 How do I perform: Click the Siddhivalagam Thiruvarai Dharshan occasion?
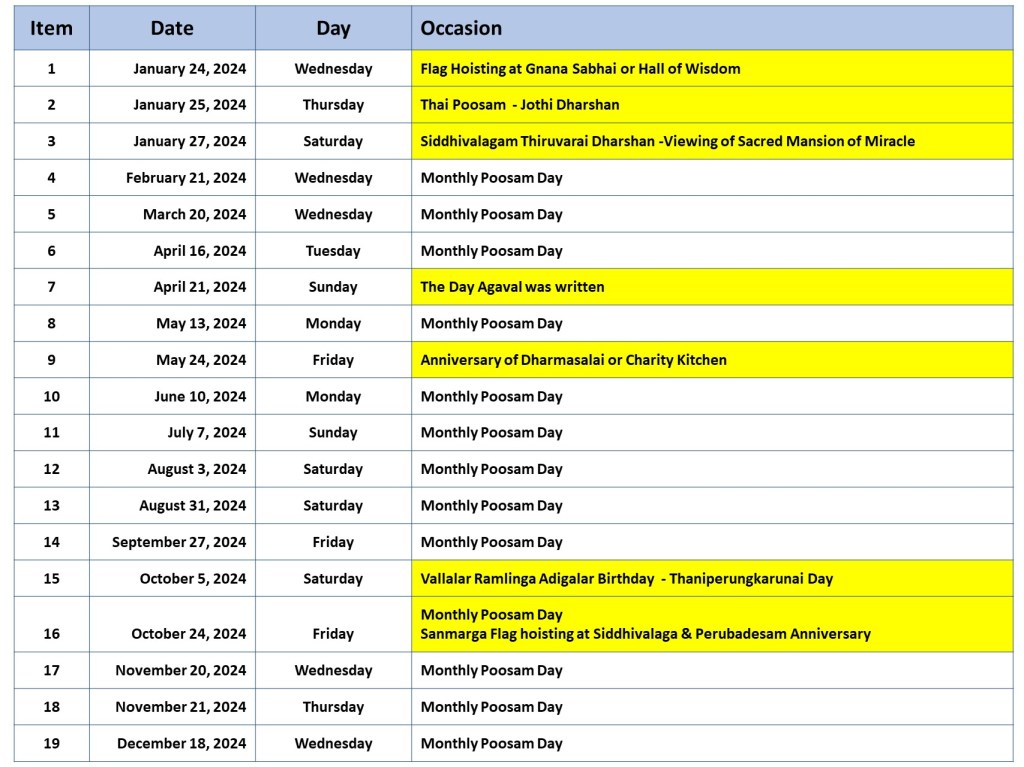[667, 141]
